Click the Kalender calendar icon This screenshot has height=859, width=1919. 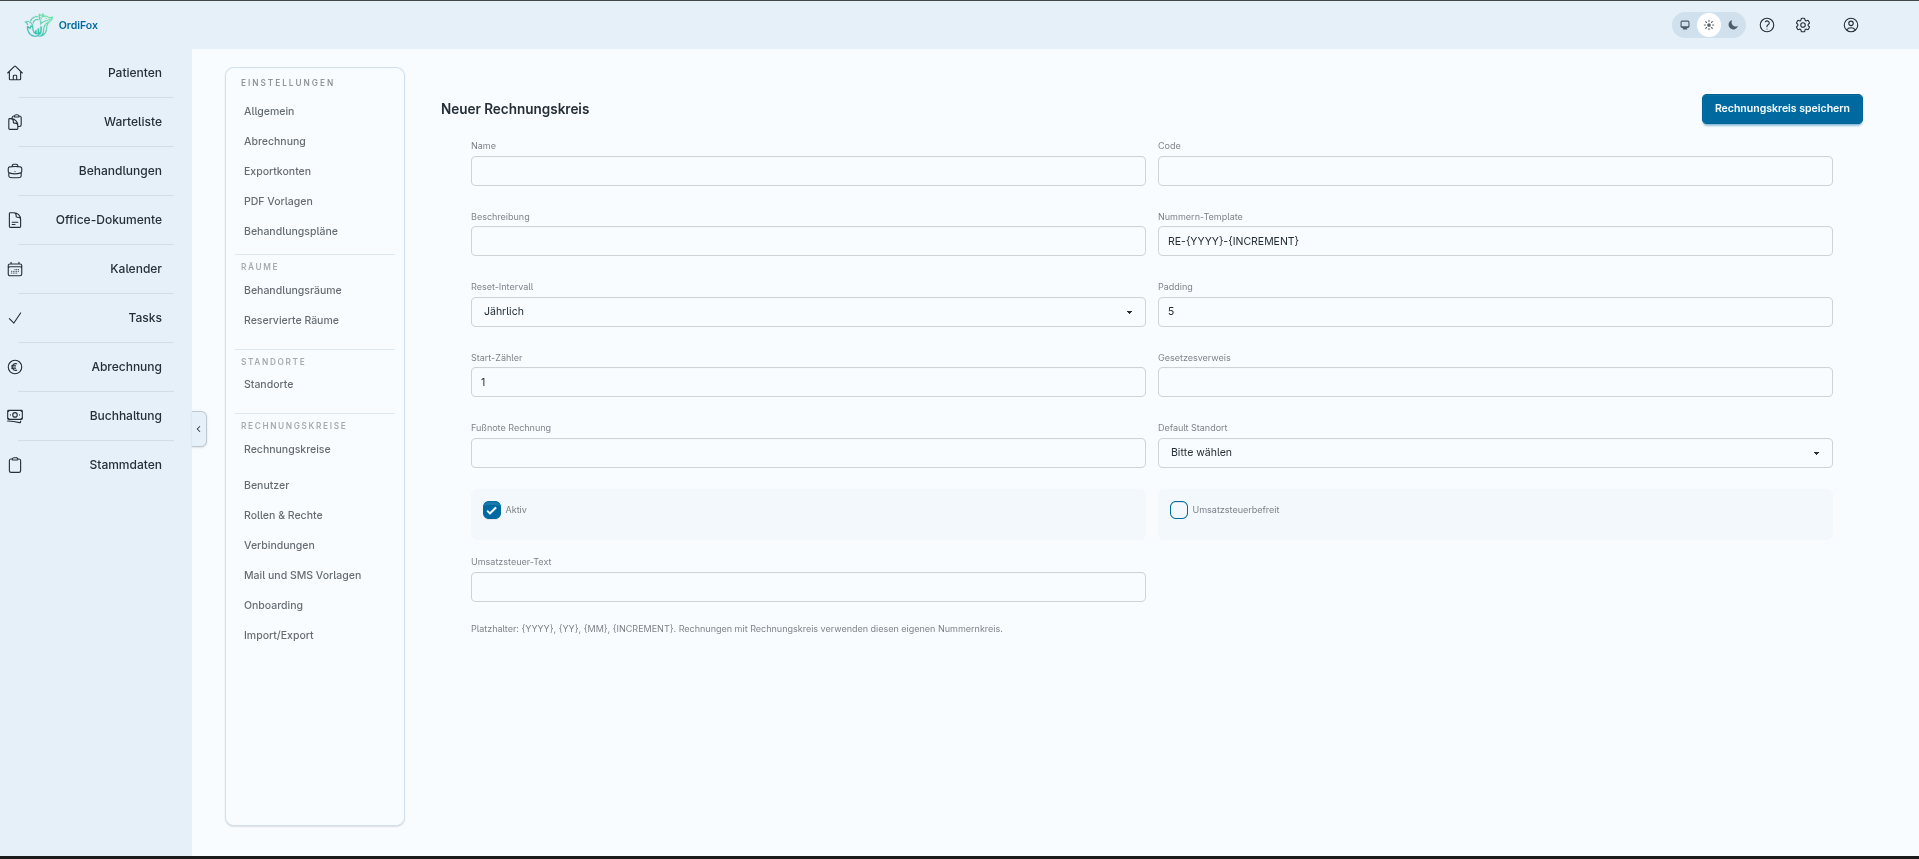pos(15,269)
